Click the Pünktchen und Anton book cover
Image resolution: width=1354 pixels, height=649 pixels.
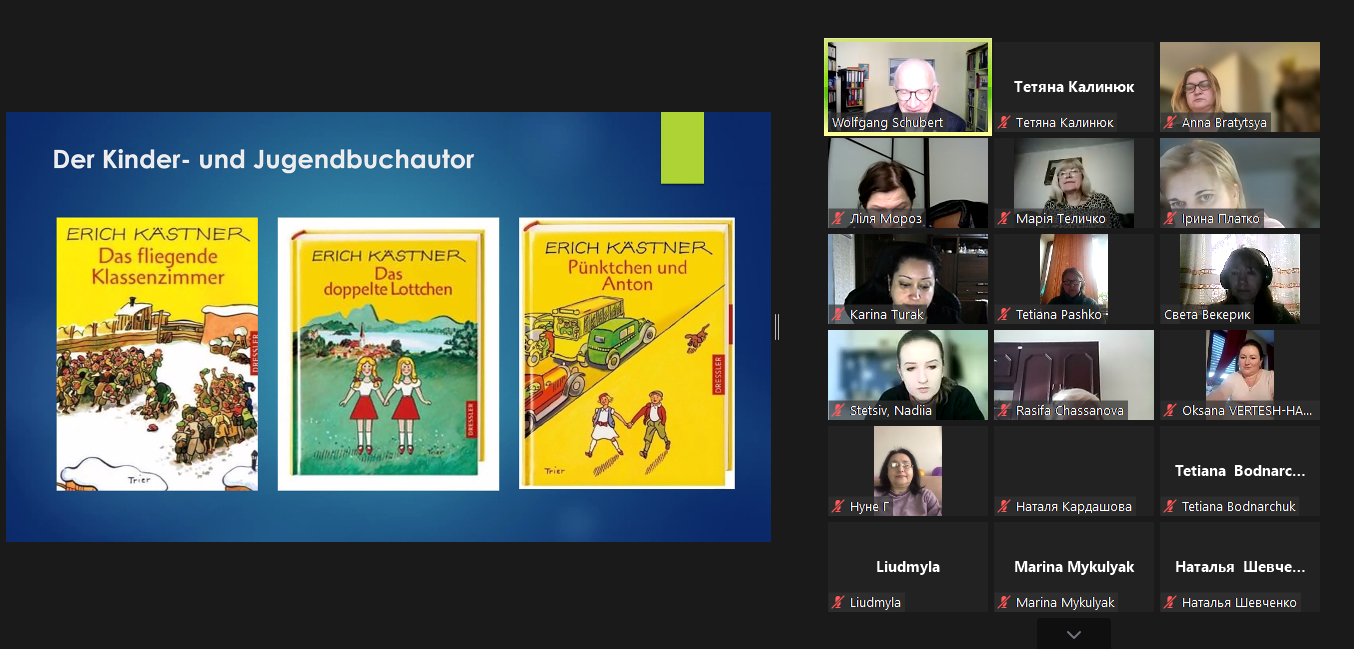pos(627,354)
